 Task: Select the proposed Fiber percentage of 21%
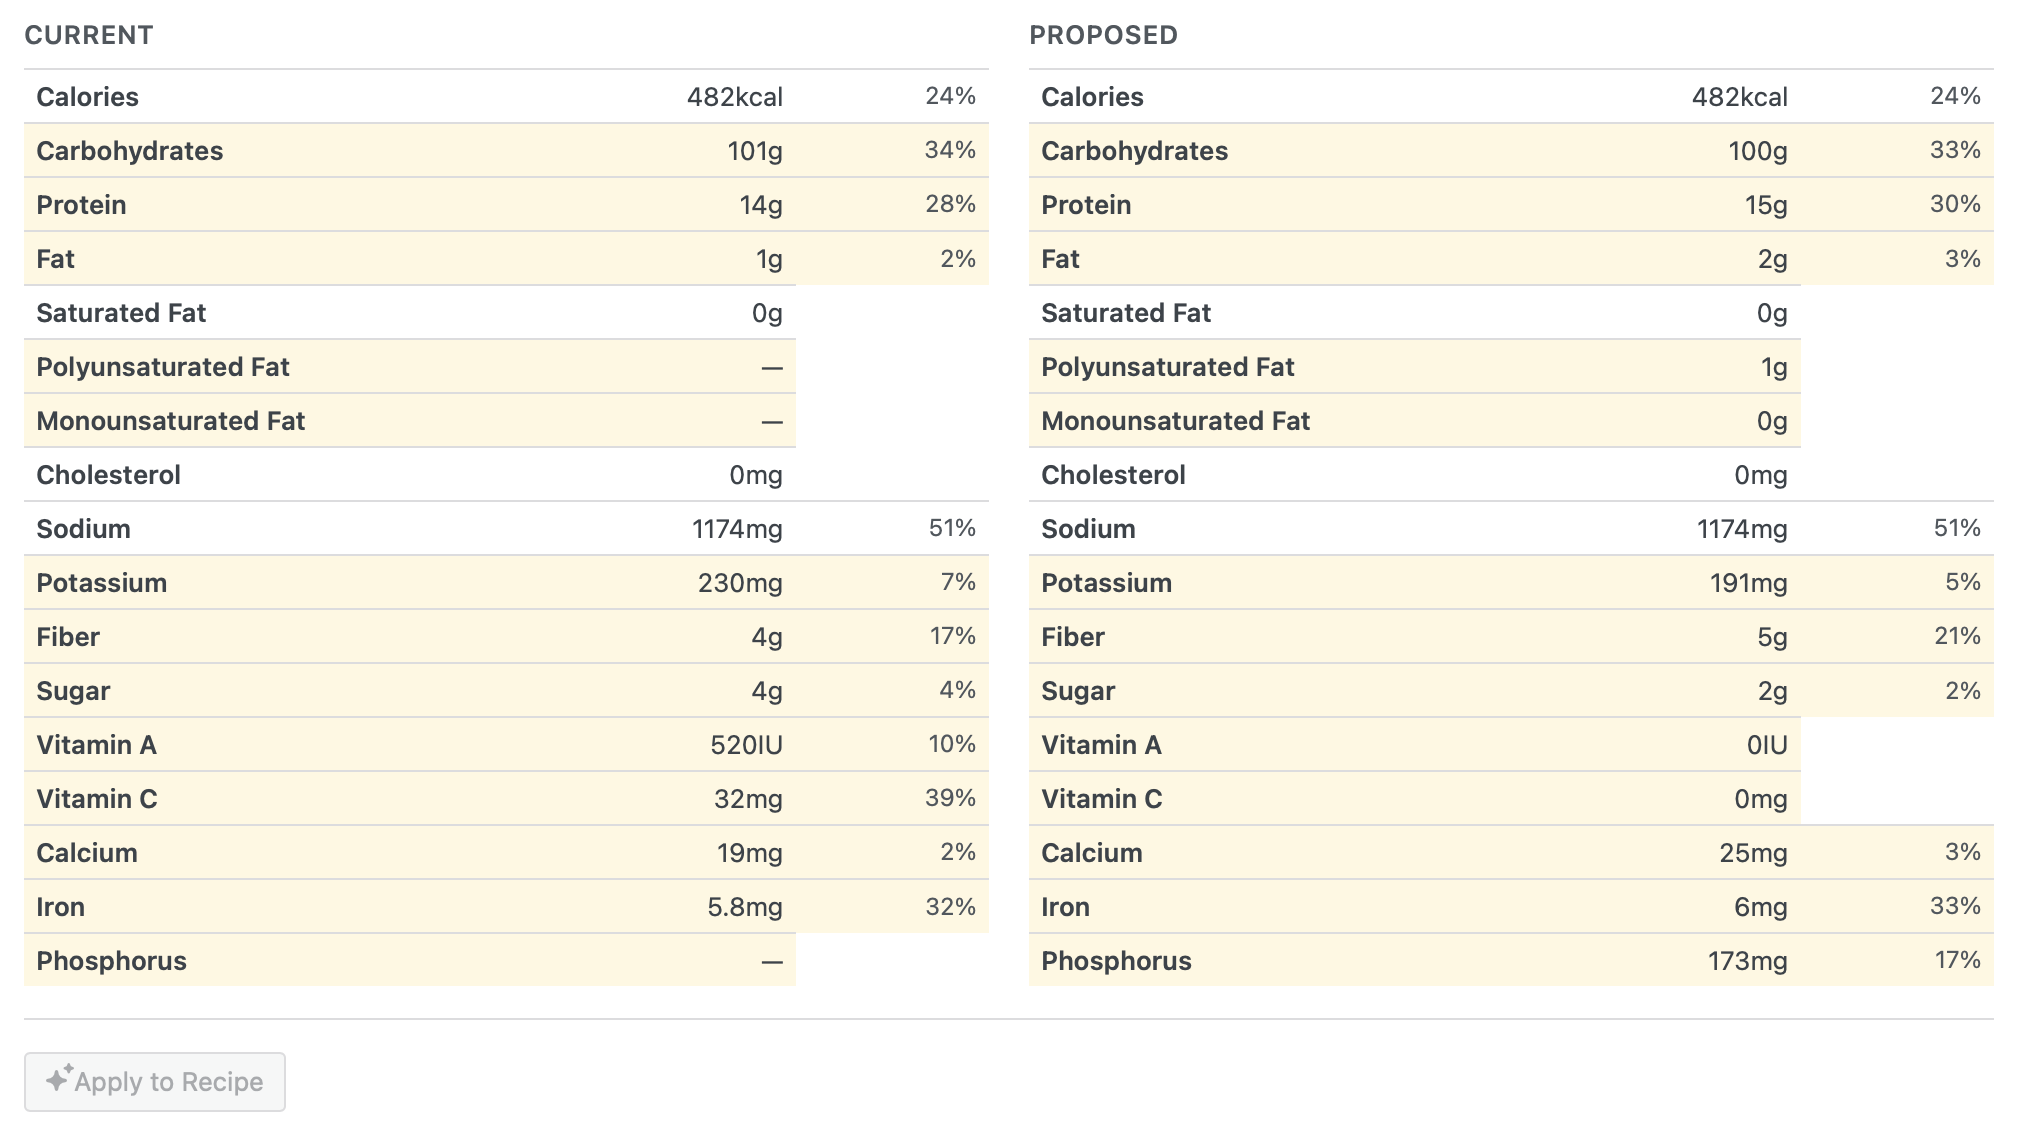pyautogui.click(x=1956, y=636)
